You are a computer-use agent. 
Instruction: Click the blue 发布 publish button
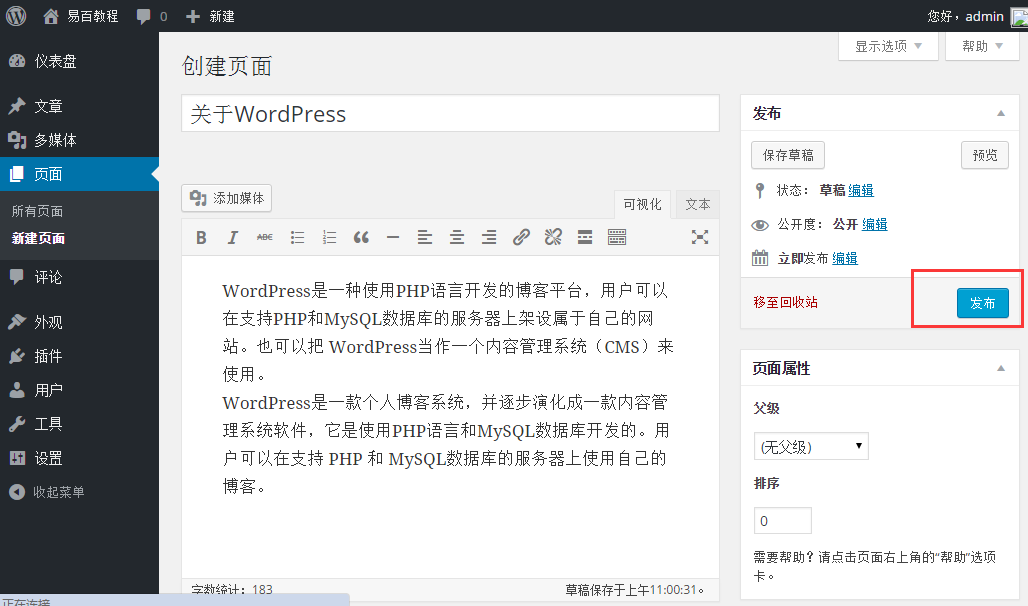[983, 303]
